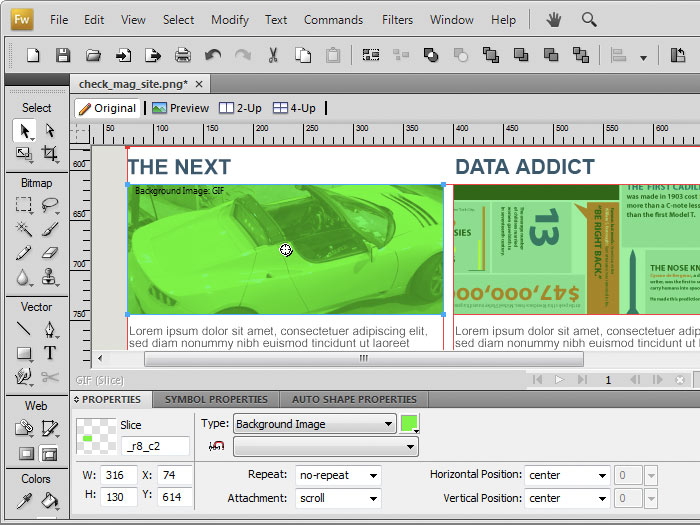Choose the Eraser tool
This screenshot has height=525, width=700.
pyautogui.click(x=49, y=253)
